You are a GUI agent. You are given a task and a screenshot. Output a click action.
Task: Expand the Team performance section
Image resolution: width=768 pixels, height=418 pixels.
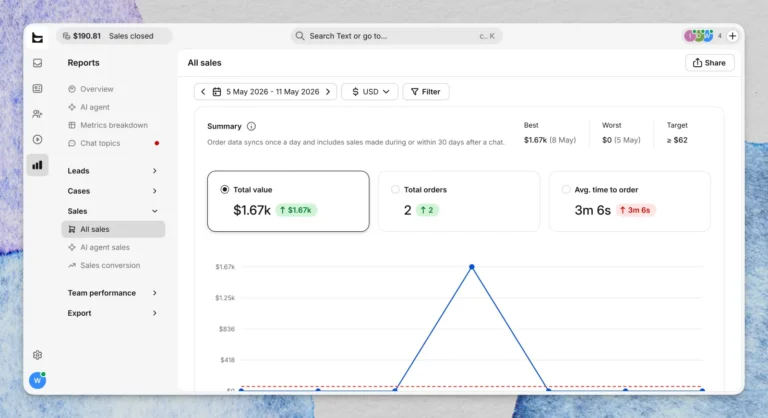pos(113,293)
